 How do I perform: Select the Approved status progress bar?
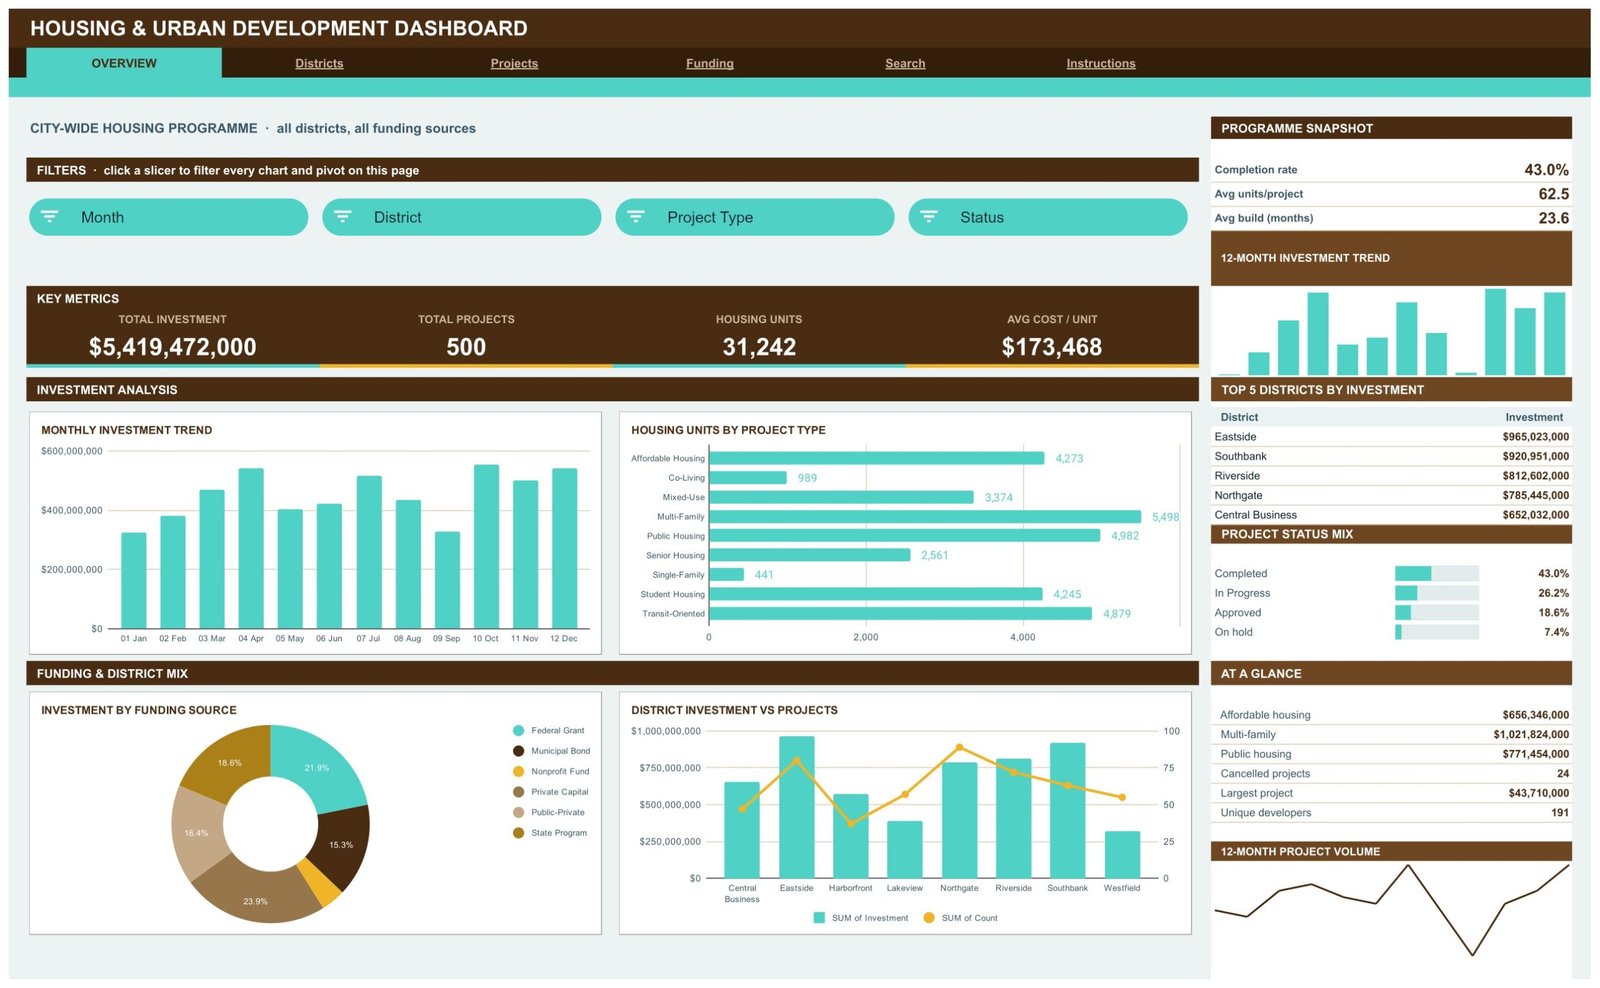coord(1436,613)
